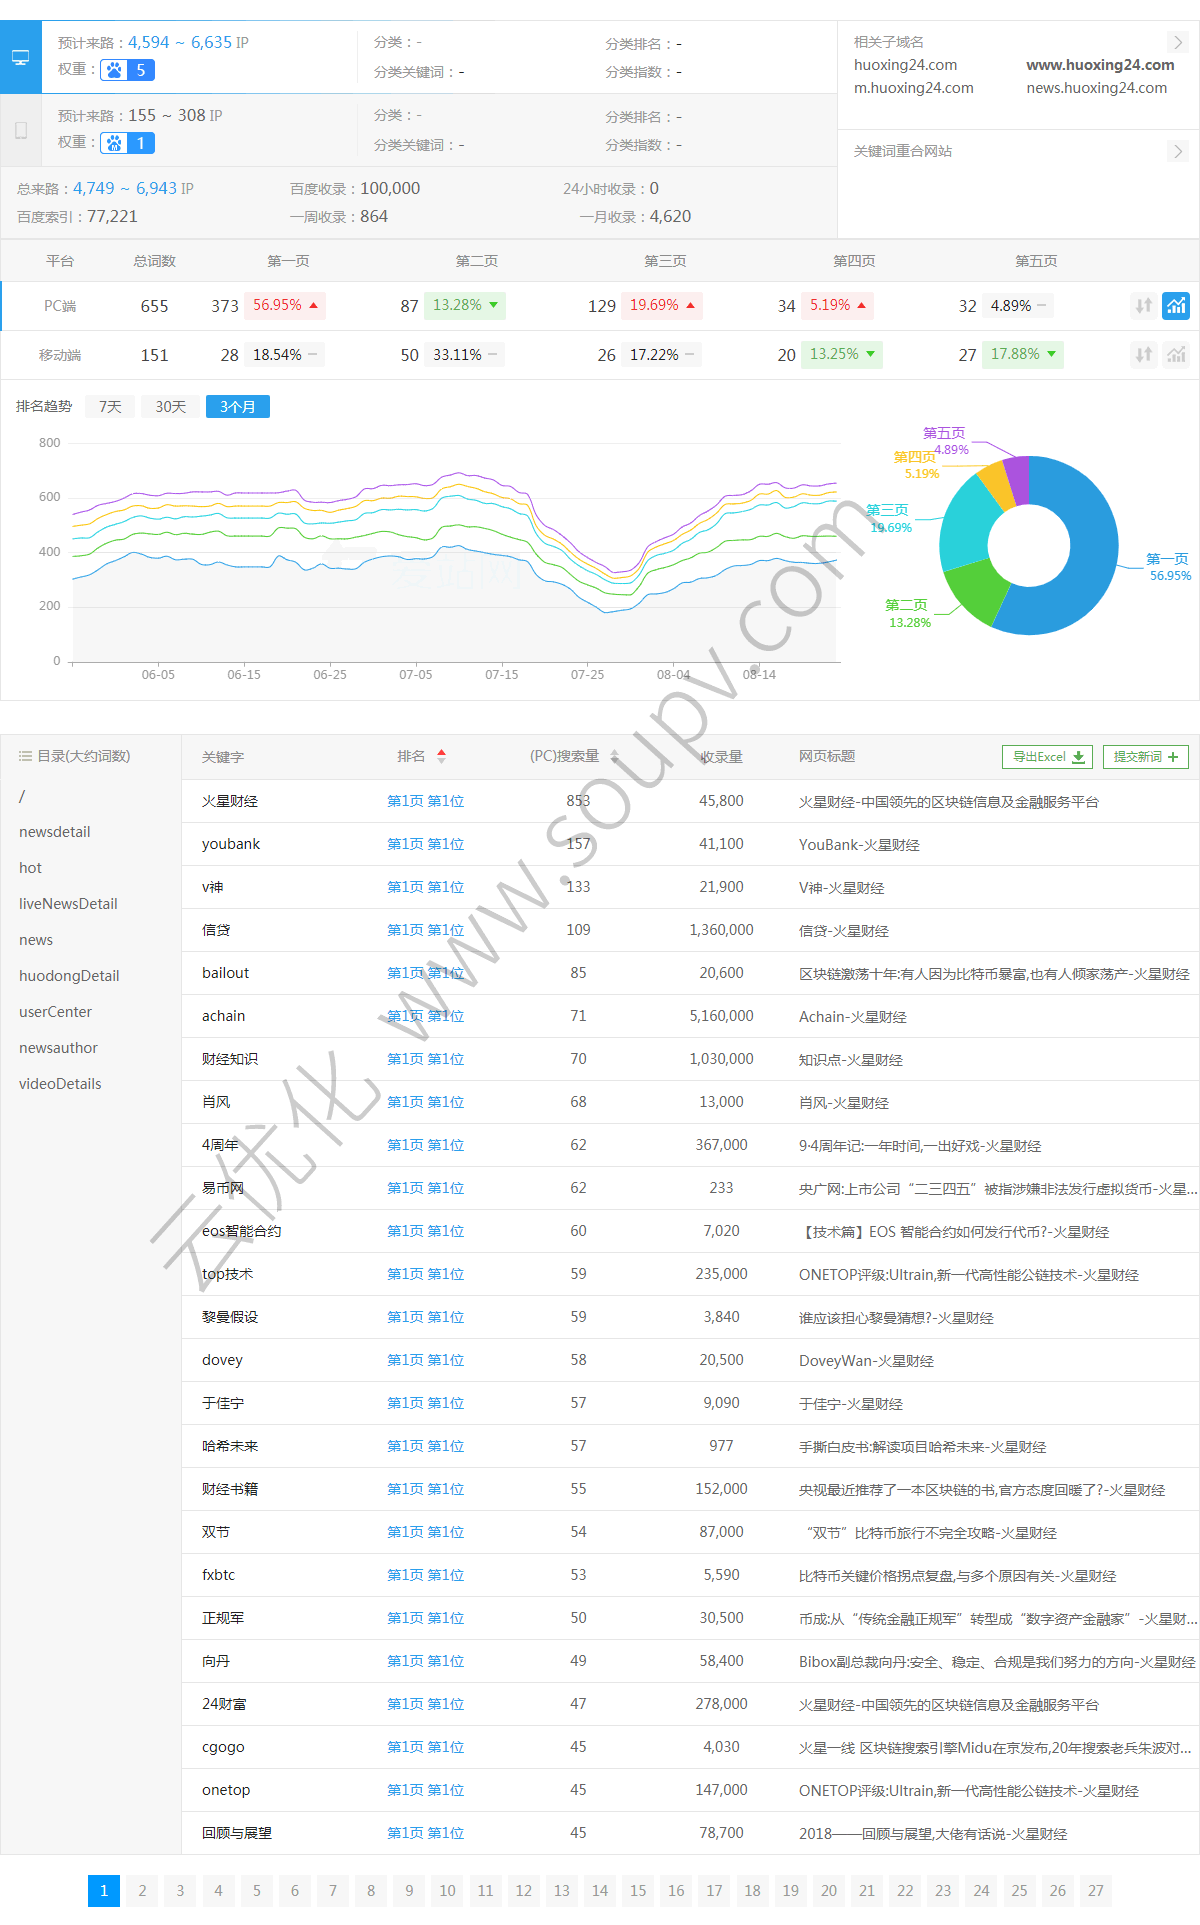The image size is (1200, 1925).
Task: Click page title 'YouBank-火星财经'
Action: pyautogui.click(x=859, y=845)
